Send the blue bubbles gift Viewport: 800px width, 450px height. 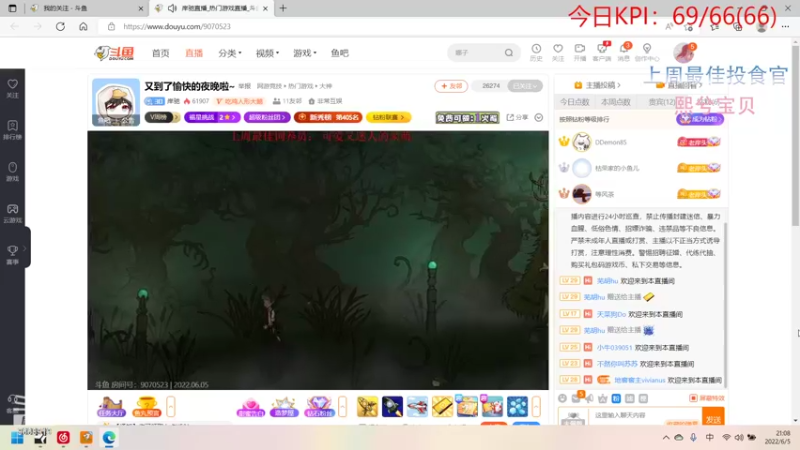tap(517, 407)
